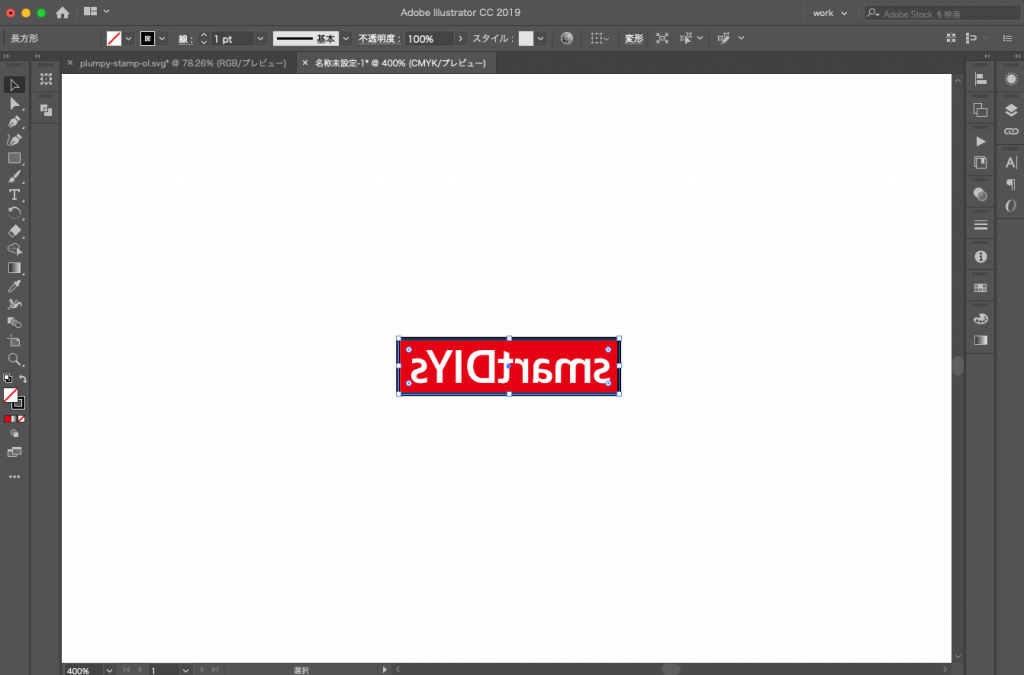Viewport: 1024px width, 675px height.
Task: Select the Paintbrush tool
Action: pyautogui.click(x=14, y=176)
